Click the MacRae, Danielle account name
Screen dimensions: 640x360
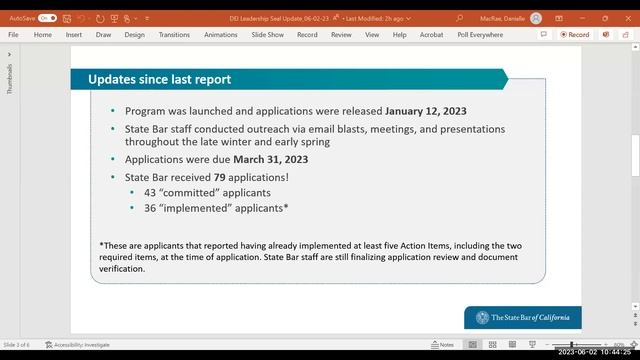[x=502, y=19]
